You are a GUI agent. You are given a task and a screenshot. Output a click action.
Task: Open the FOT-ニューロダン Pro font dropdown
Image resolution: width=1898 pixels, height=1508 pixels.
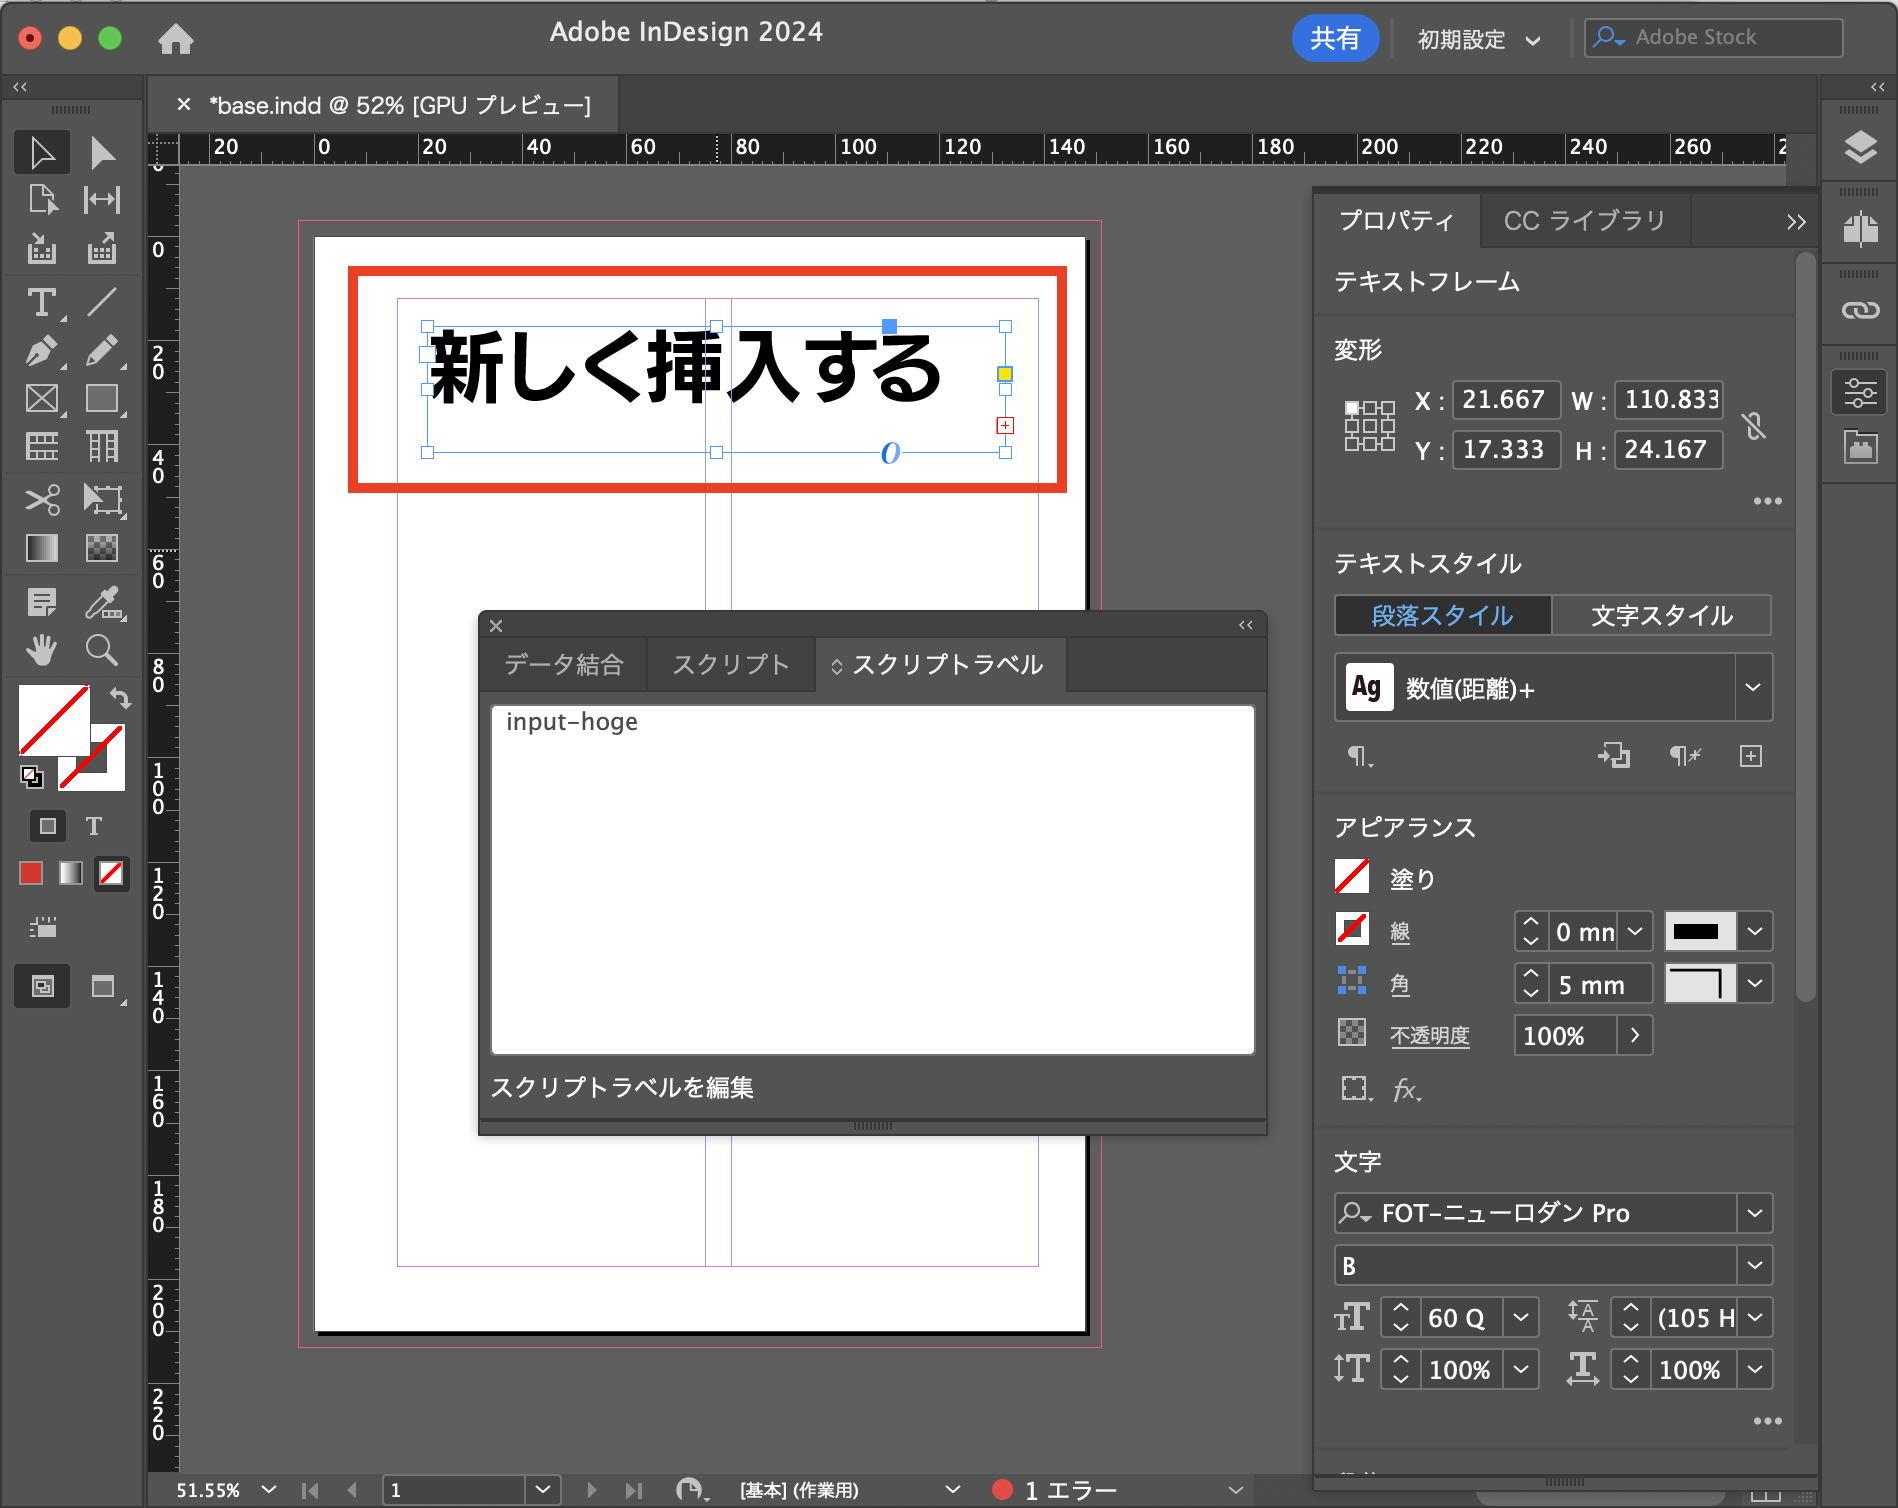tap(1755, 1213)
